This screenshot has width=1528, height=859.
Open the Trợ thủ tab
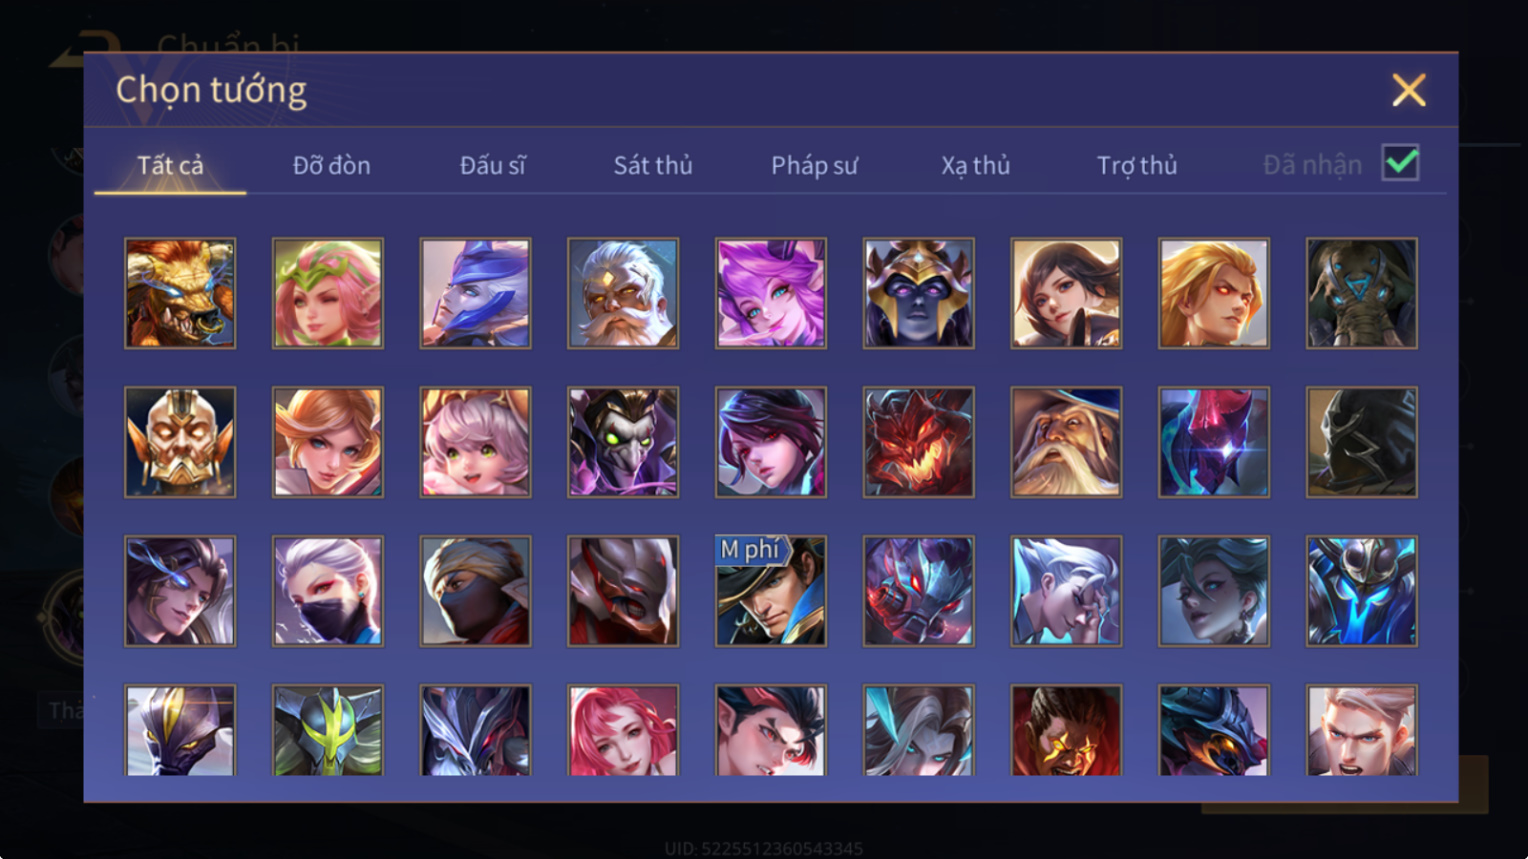[x=1137, y=165]
